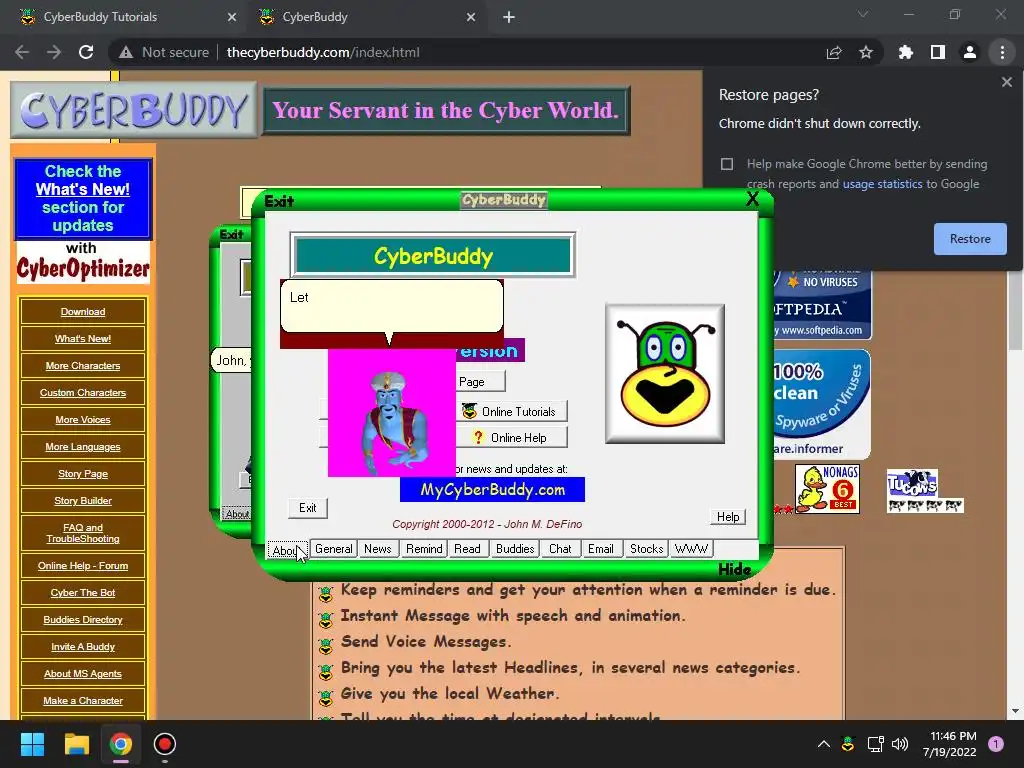Open the Chrome three-dot menu
The height and width of the screenshot is (768, 1024).
pyautogui.click(x=1002, y=52)
